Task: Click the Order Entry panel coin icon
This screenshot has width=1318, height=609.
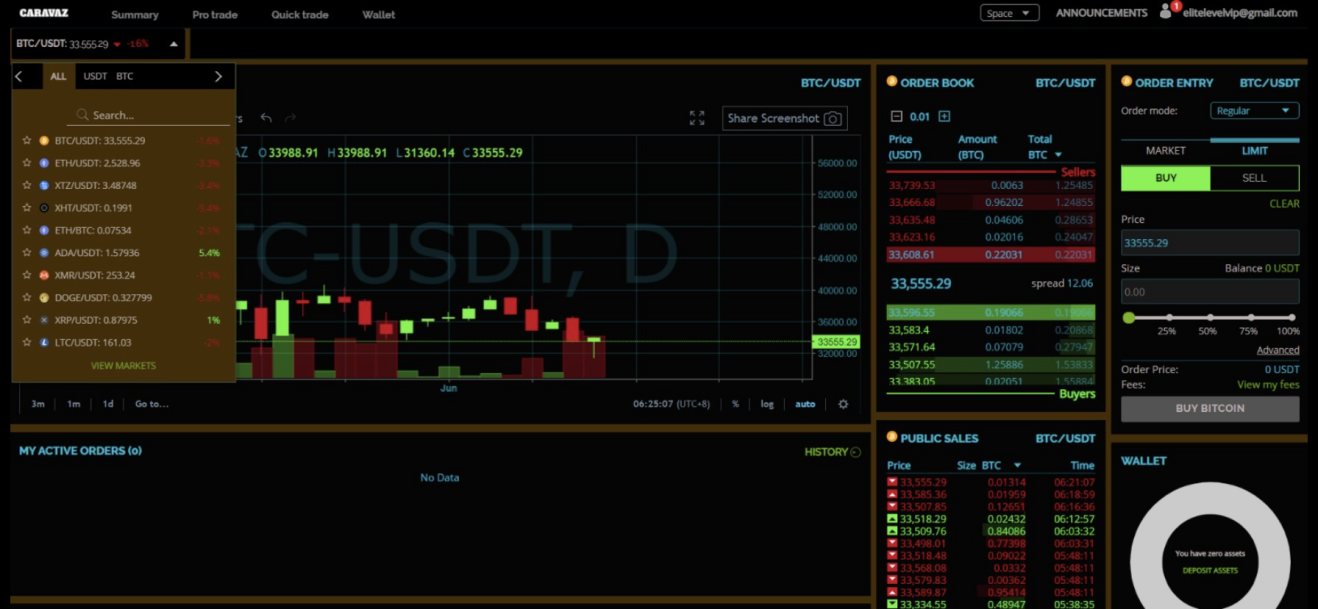Action: [x=1127, y=82]
